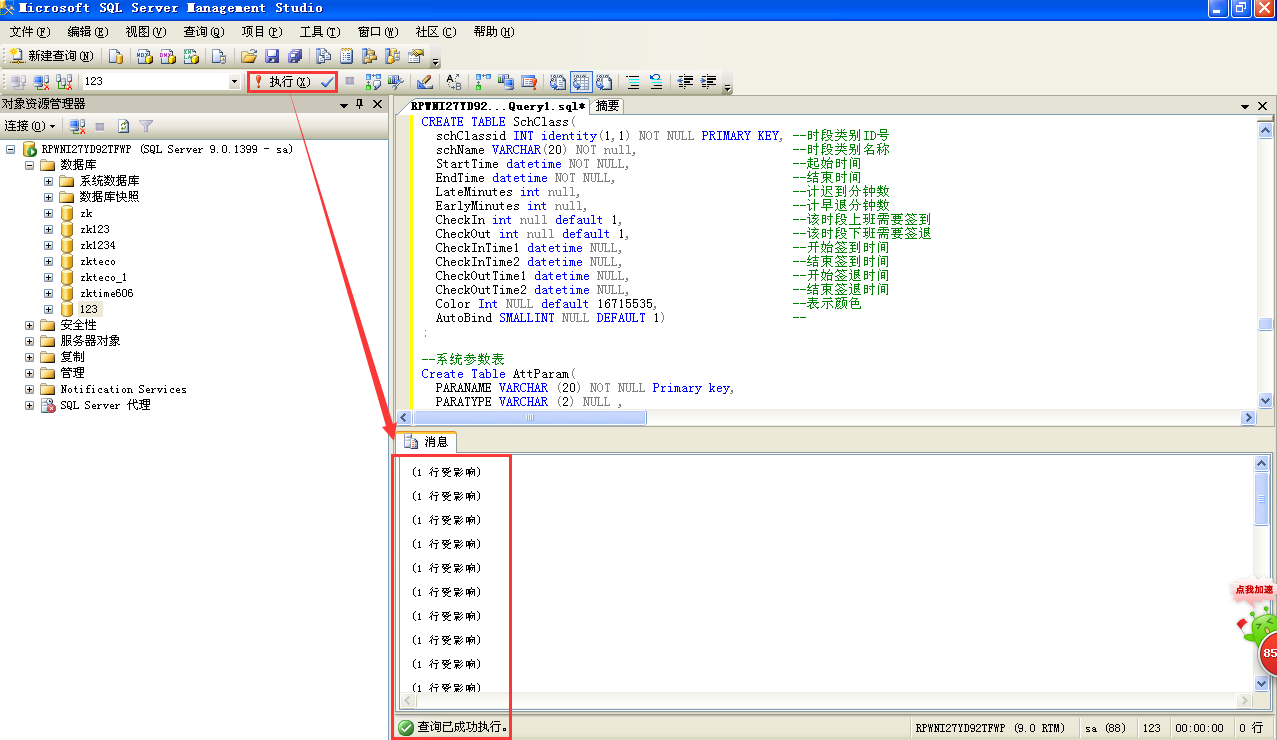Click the Parse query checkmark icon
Viewport: 1277px width, 740px height.
pyautogui.click(x=327, y=82)
